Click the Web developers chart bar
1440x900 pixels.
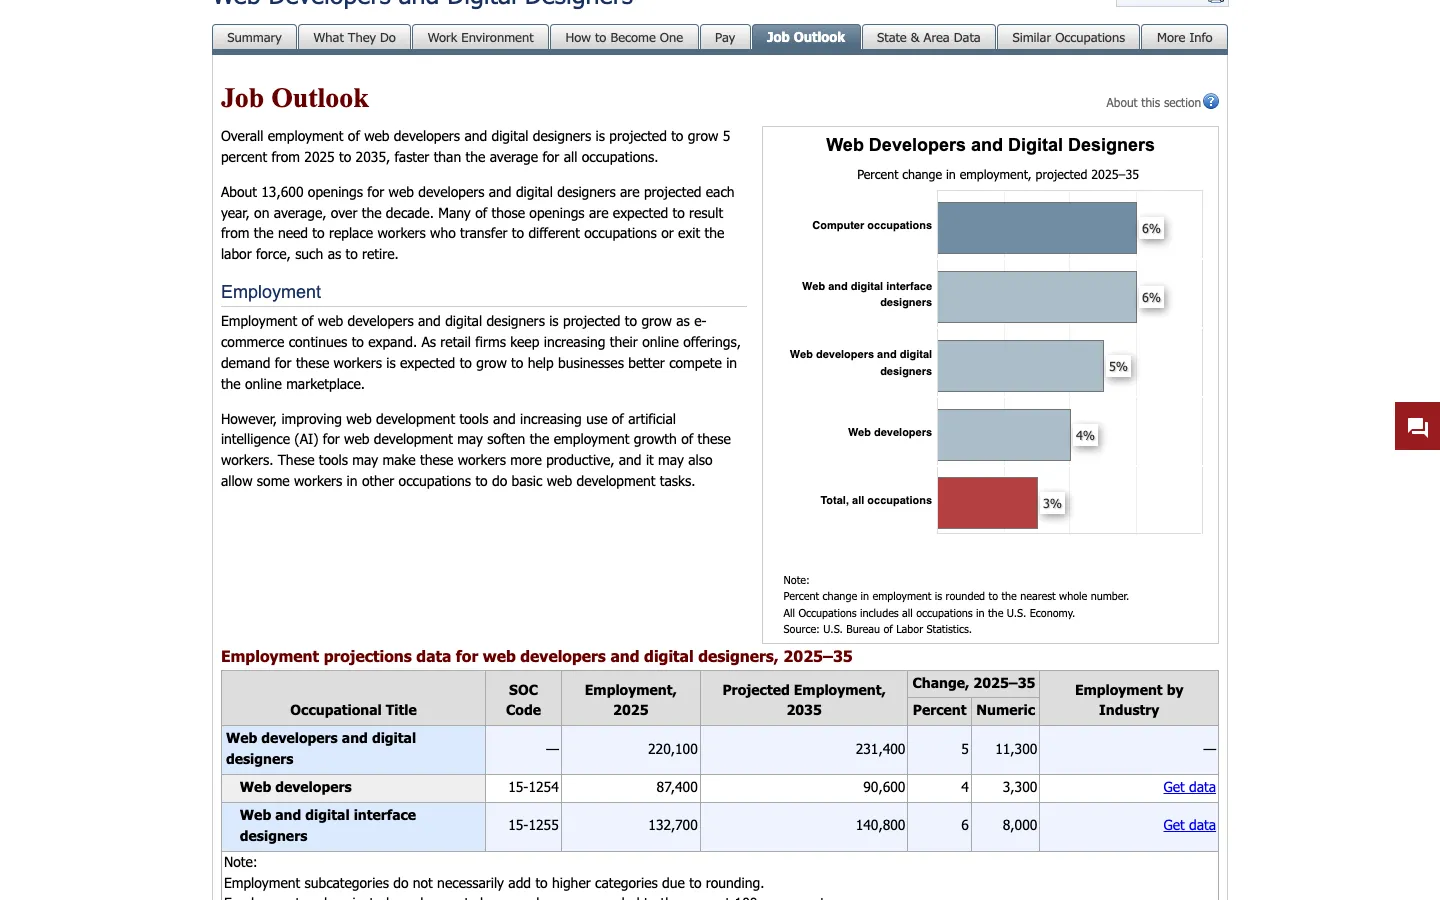[1004, 435]
